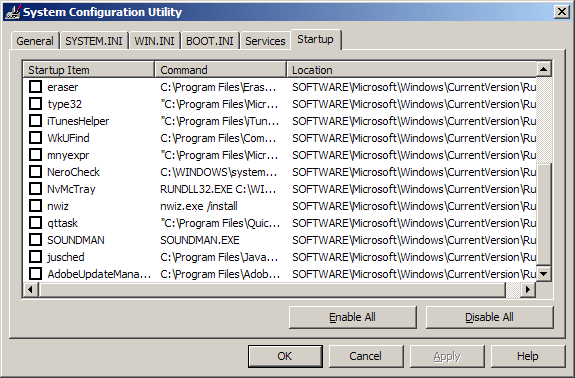Select the AdobeUpdateMana... item name
Viewport: 575px width, 378px height.
99,274
